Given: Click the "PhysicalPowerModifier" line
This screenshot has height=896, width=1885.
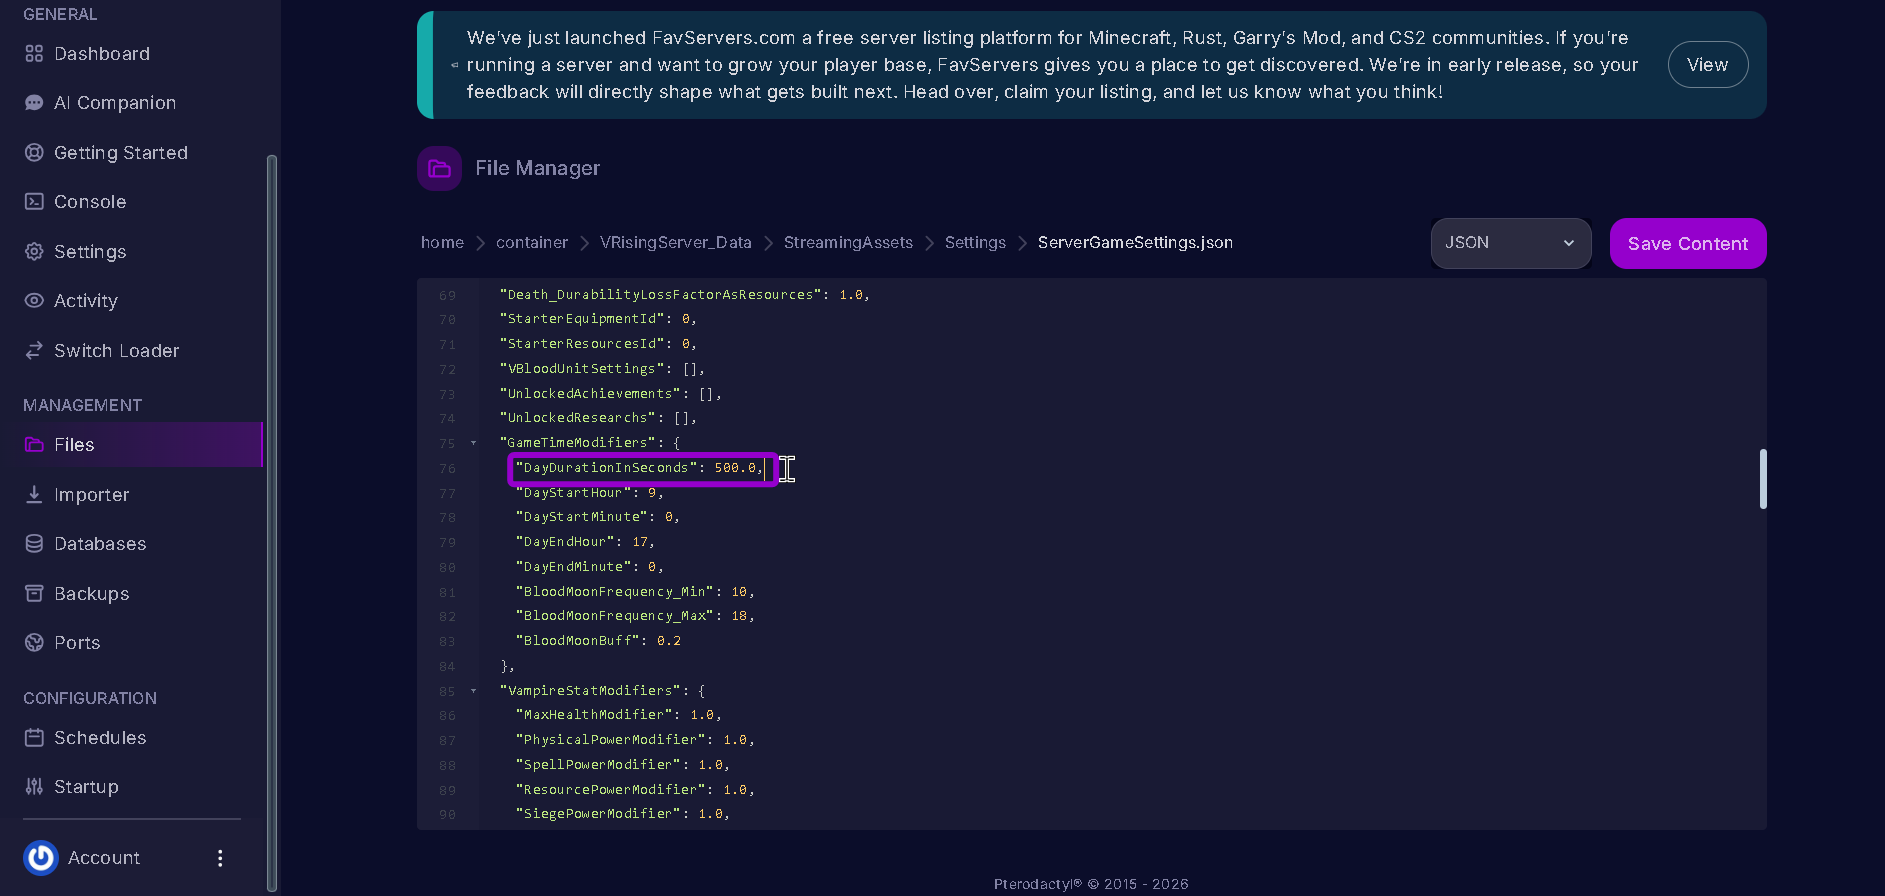Looking at the screenshot, I should click(635, 740).
